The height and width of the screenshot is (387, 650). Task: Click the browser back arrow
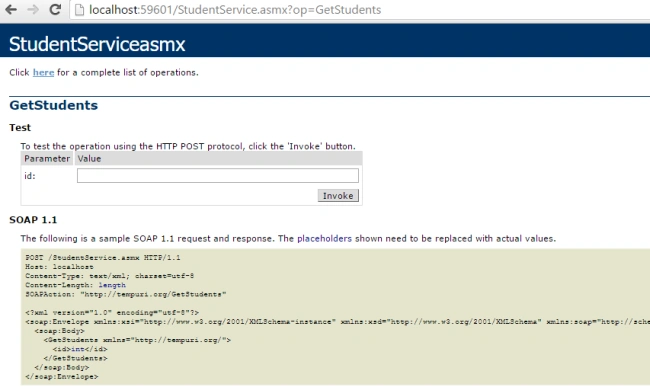(11, 9)
